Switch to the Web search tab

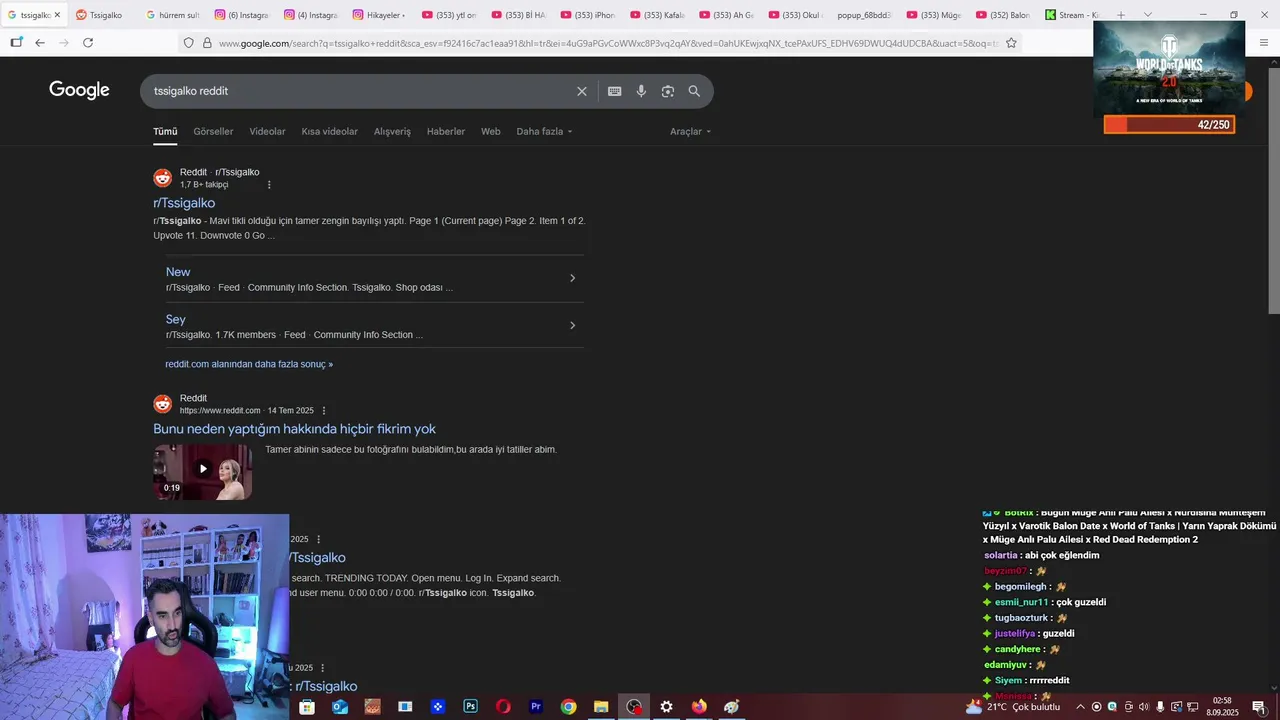tap(490, 132)
